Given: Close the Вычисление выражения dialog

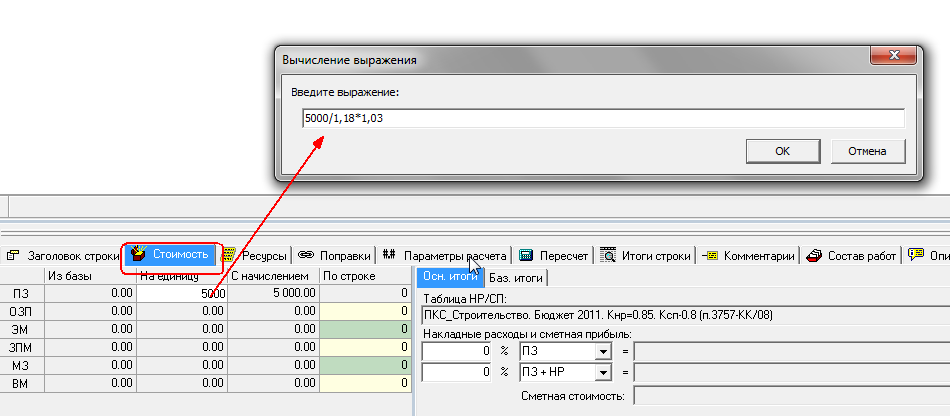Looking at the screenshot, I should [x=894, y=55].
